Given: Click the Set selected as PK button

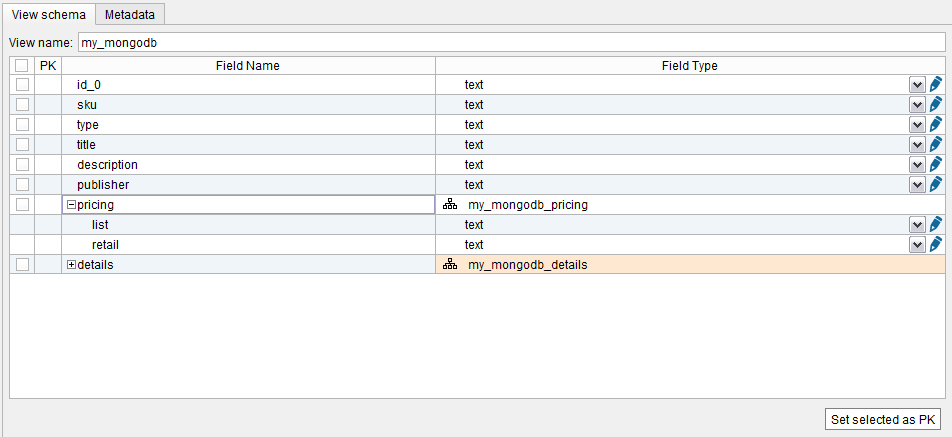Looking at the screenshot, I should click(x=882, y=419).
